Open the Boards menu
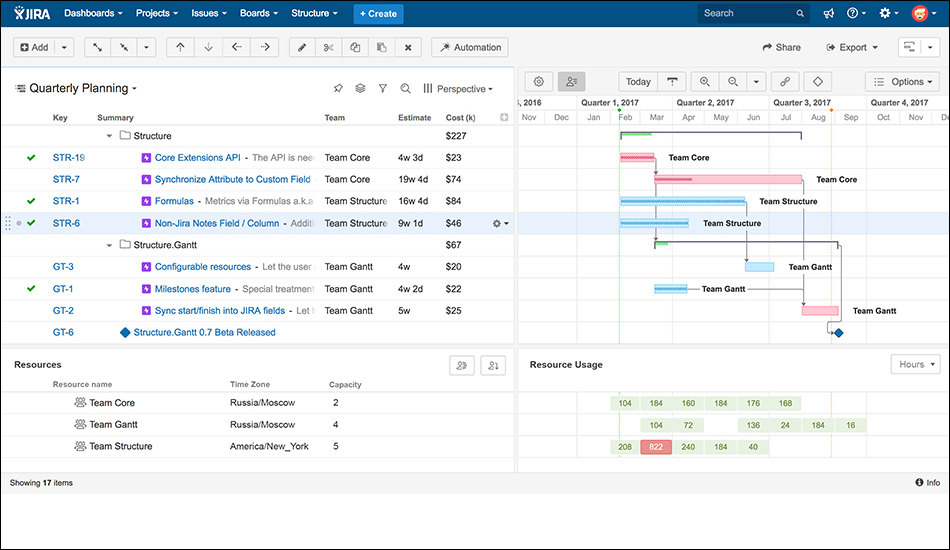The width and height of the screenshot is (950, 550). [x=259, y=13]
